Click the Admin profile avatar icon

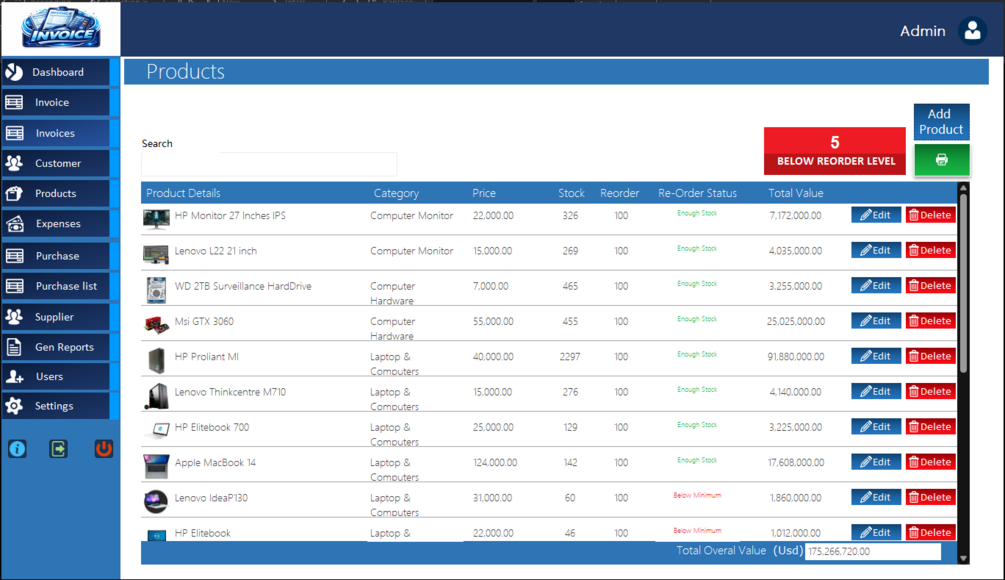tap(972, 30)
